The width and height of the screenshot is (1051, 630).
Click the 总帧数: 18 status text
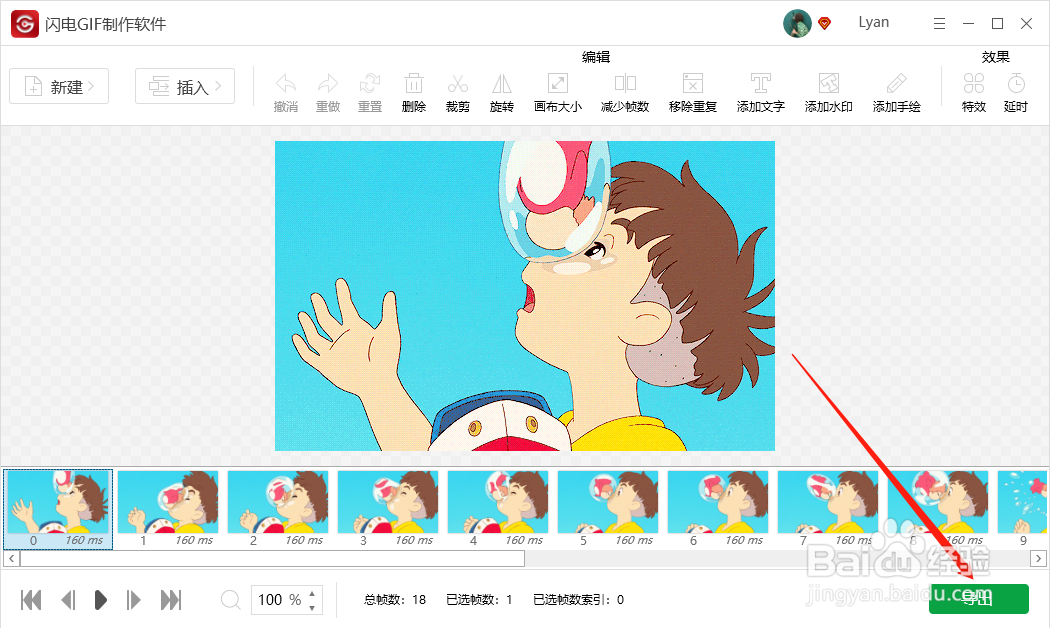pos(395,600)
